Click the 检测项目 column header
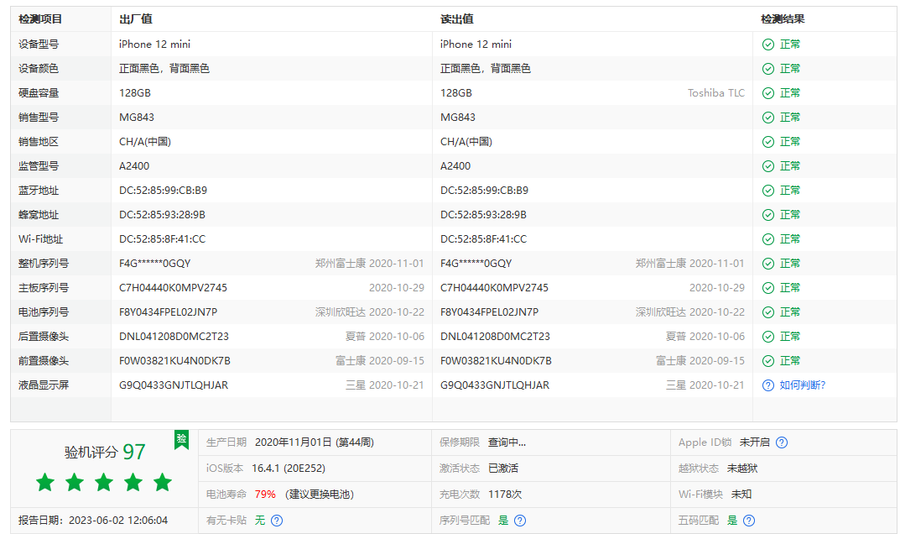 point(40,19)
